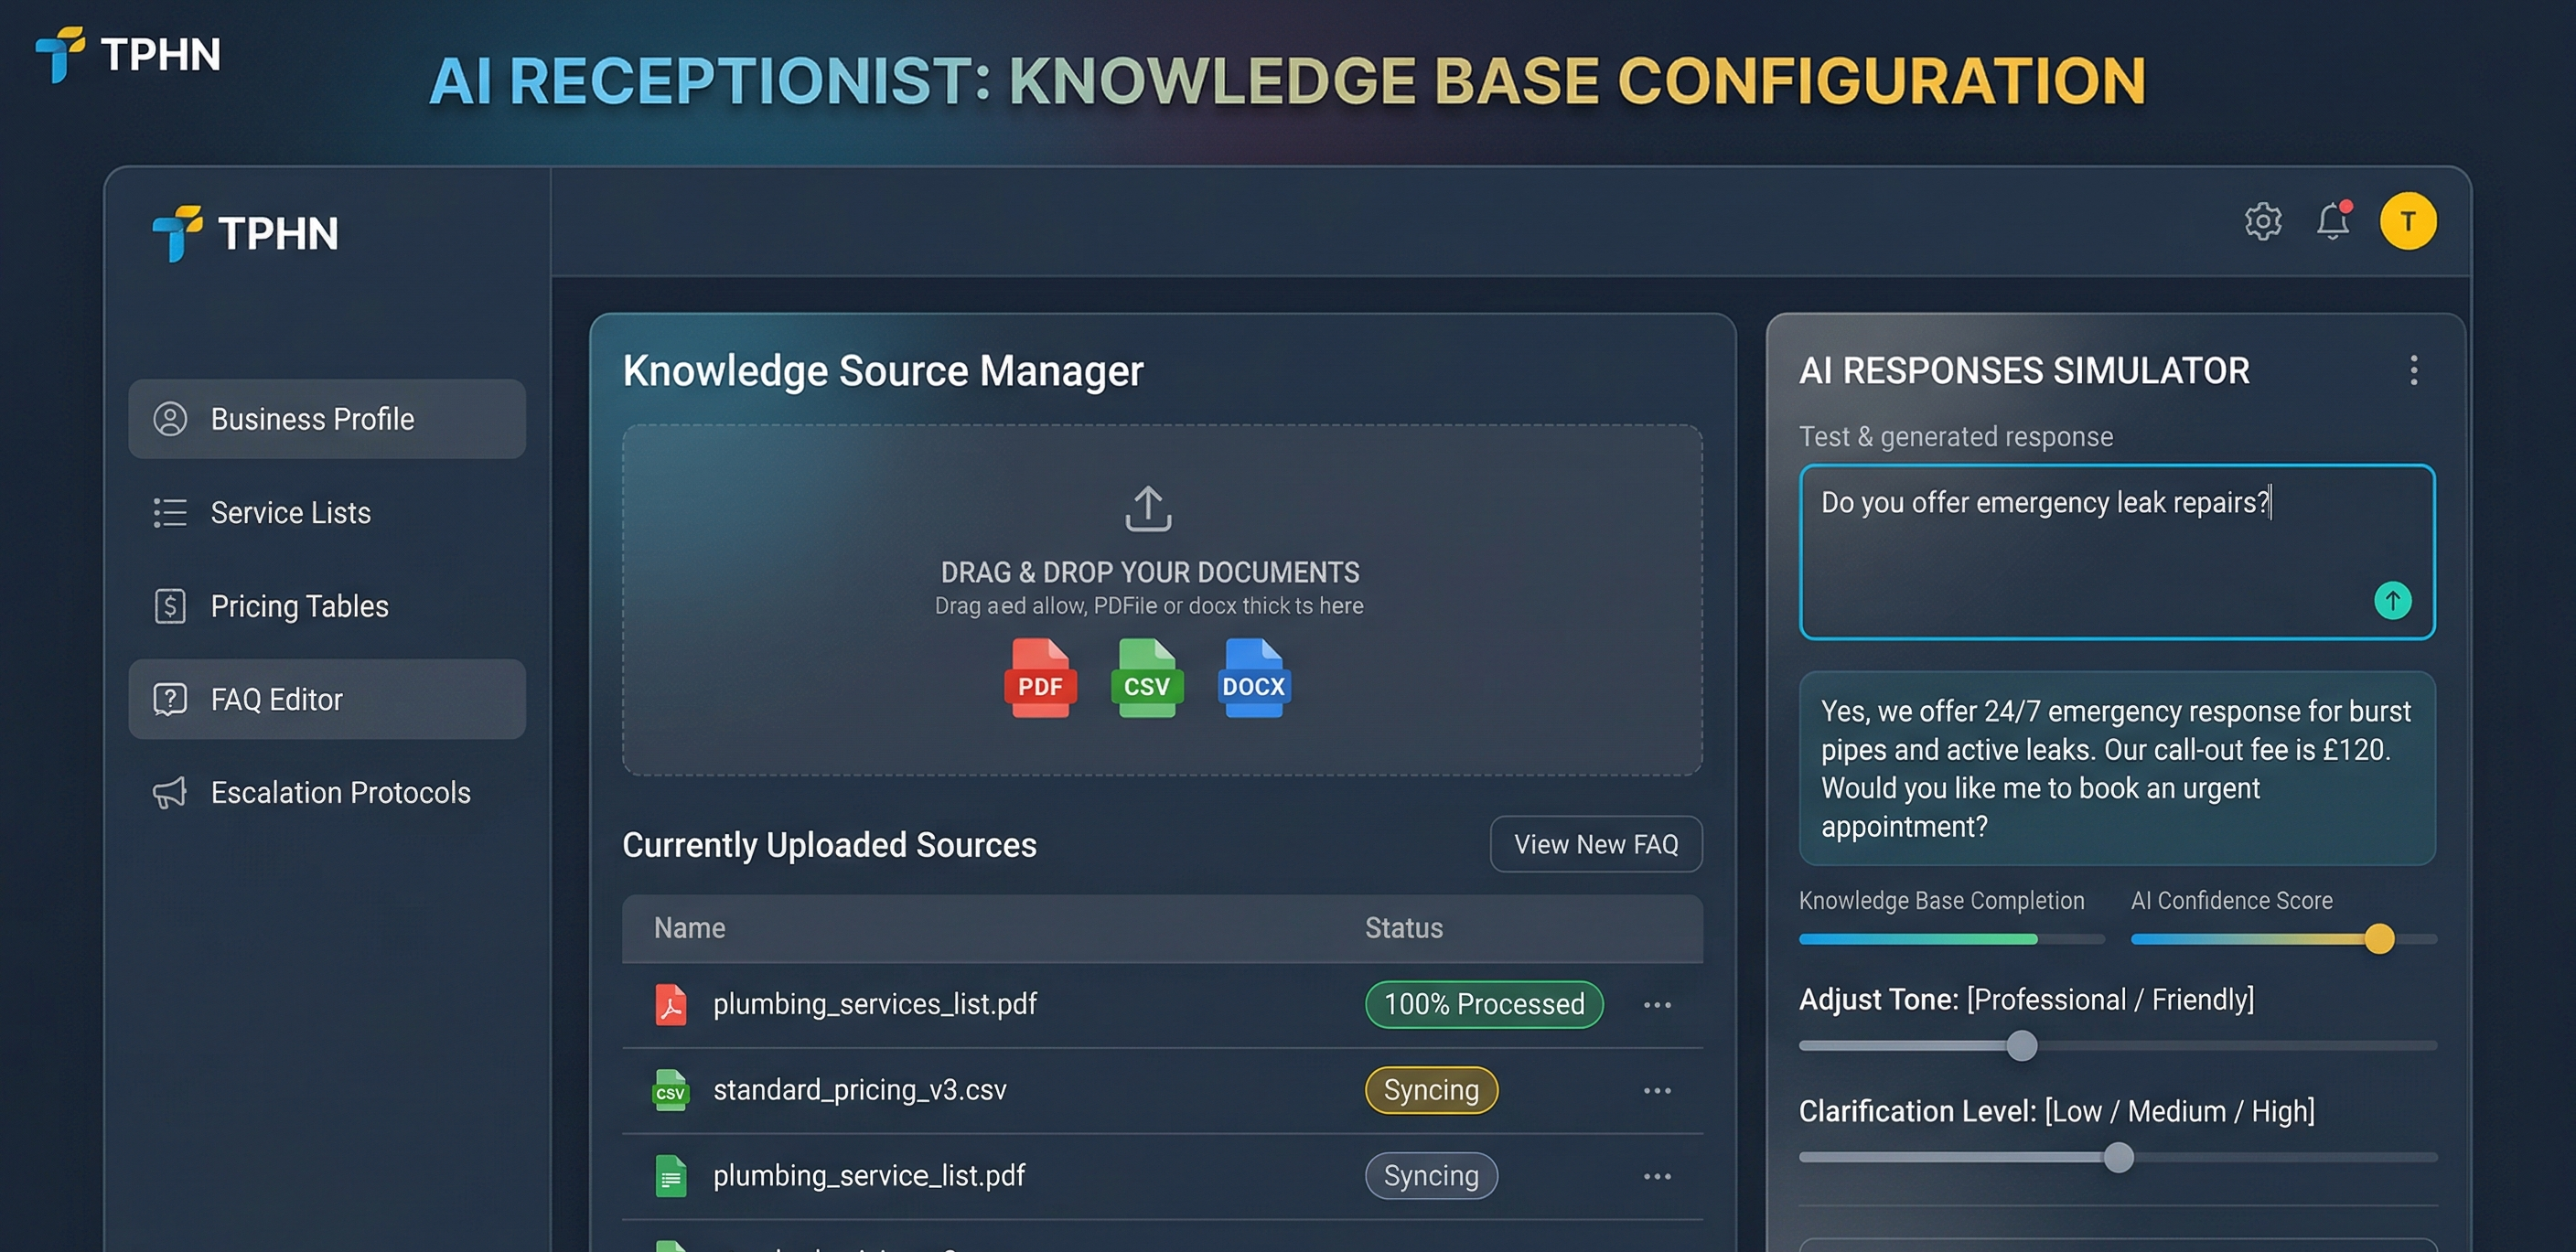Select the blue DOCX file type icon
Viewport: 2576px width, 1252px height.
(x=1254, y=679)
